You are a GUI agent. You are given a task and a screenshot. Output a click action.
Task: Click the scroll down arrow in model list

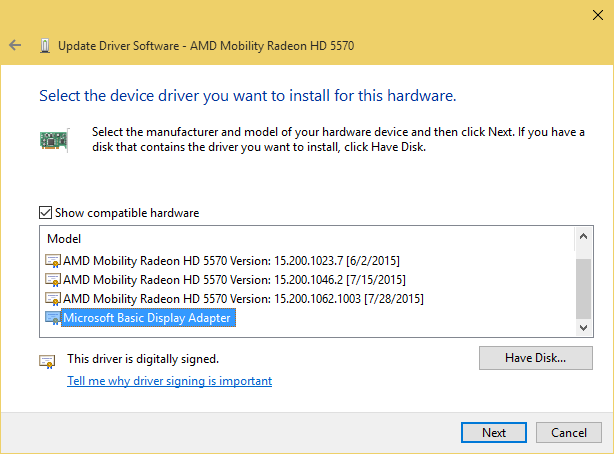click(583, 328)
